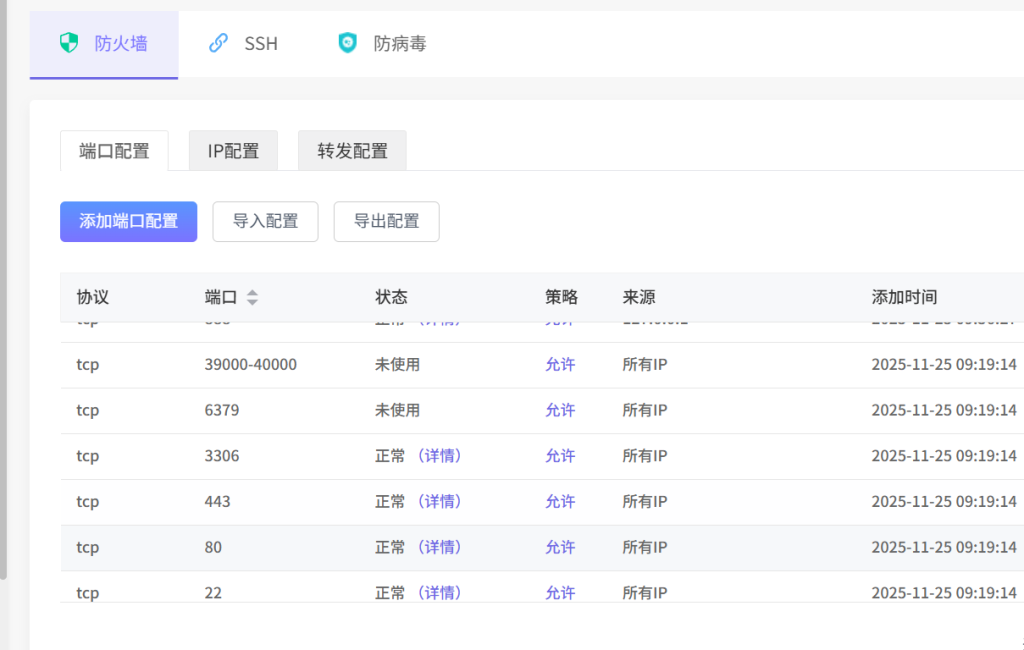Image resolution: width=1024 pixels, height=650 pixels.
Task: Click the SSH link chain icon
Action: point(218,43)
